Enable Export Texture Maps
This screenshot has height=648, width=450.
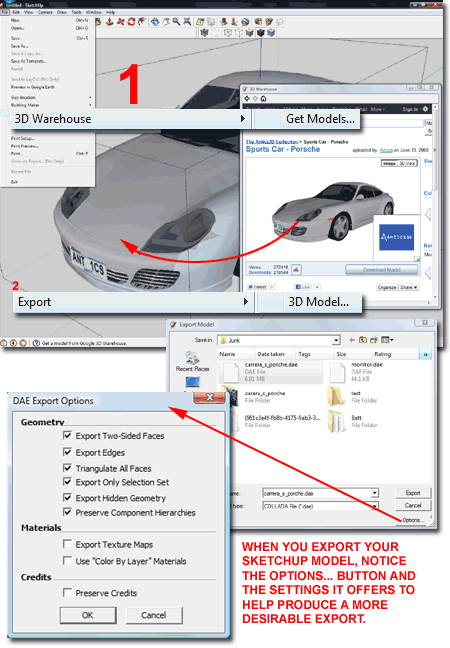[67, 544]
